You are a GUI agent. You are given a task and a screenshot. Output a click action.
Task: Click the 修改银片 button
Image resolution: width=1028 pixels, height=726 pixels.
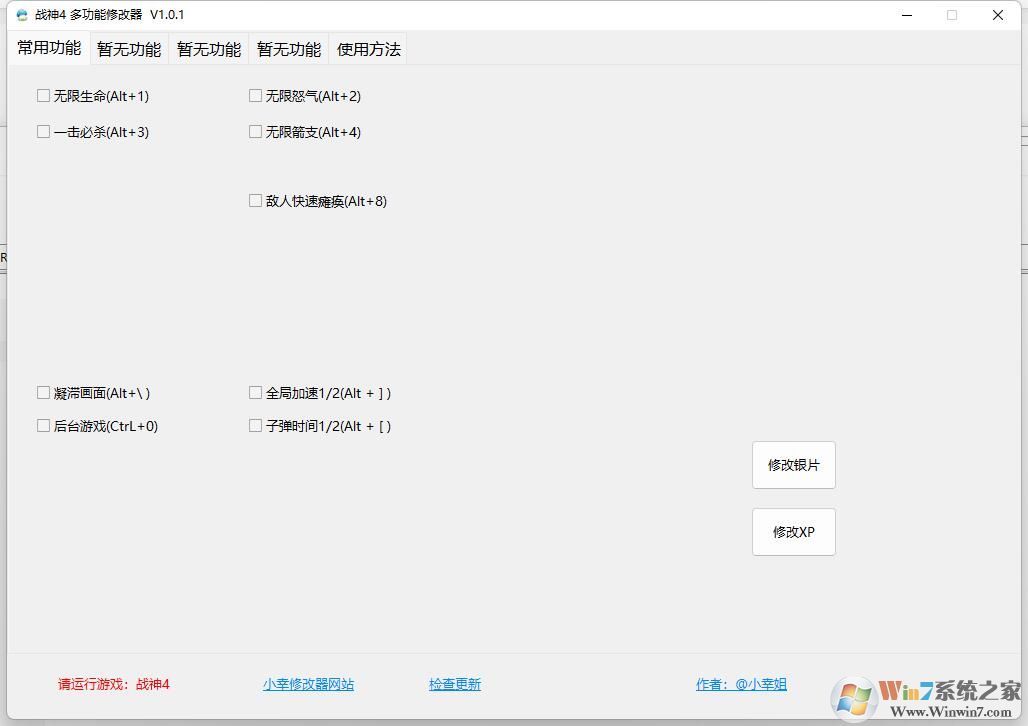(x=793, y=464)
